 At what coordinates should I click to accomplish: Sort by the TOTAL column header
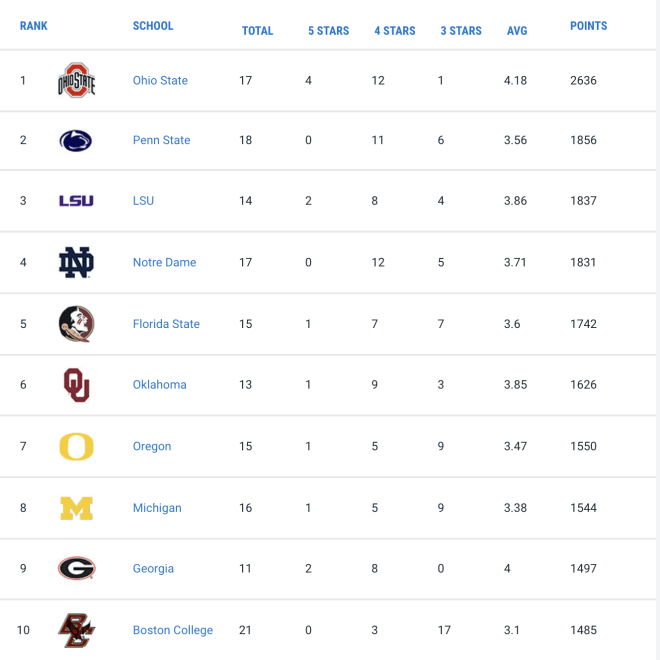click(257, 31)
